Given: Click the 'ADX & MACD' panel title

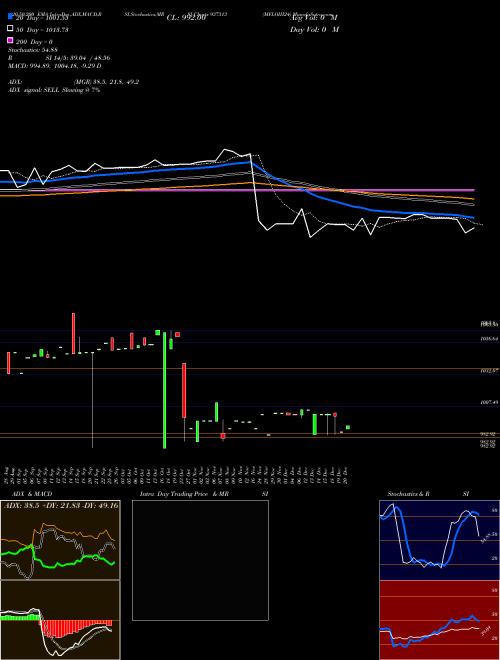Looking at the screenshot, I should coord(32,494).
